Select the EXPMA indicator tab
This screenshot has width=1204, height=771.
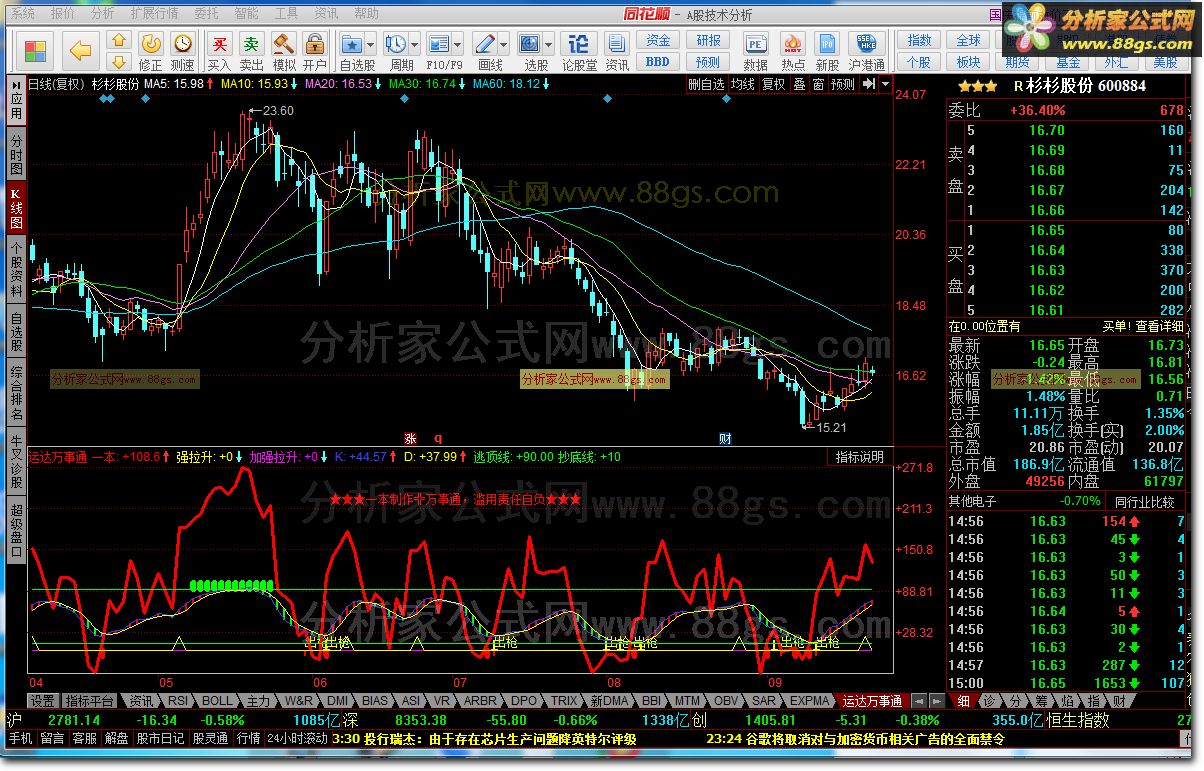(x=810, y=701)
